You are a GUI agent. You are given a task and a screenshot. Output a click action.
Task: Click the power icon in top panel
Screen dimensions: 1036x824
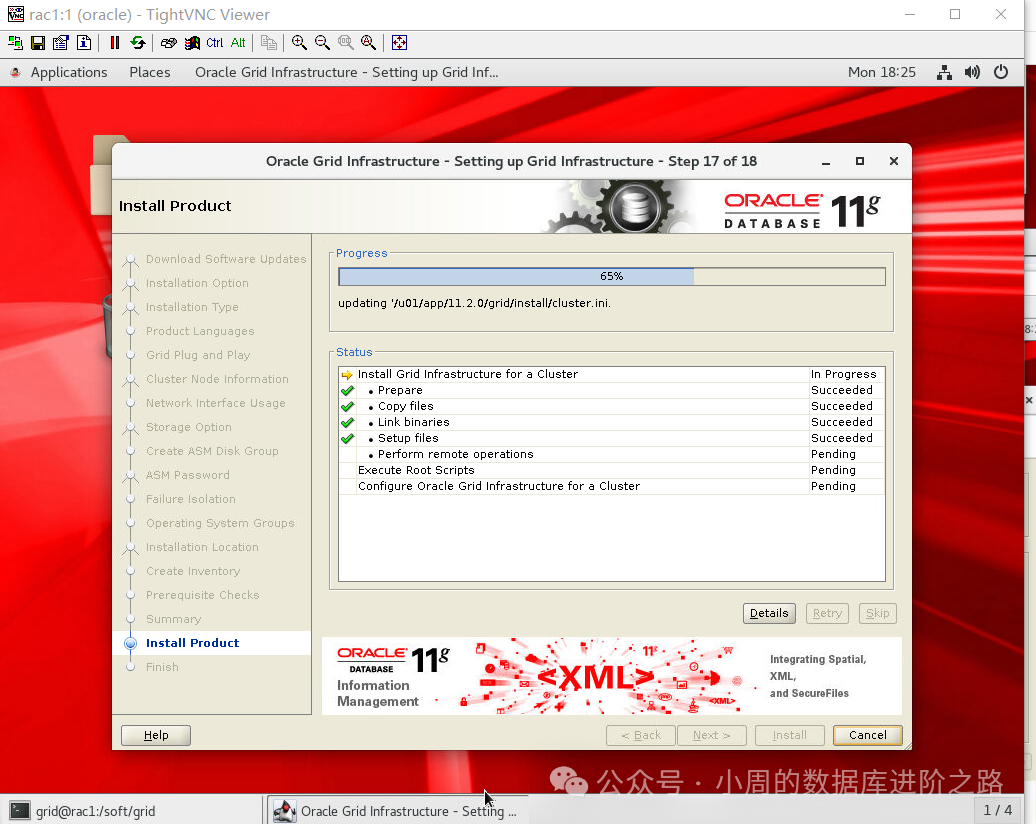point(1001,72)
